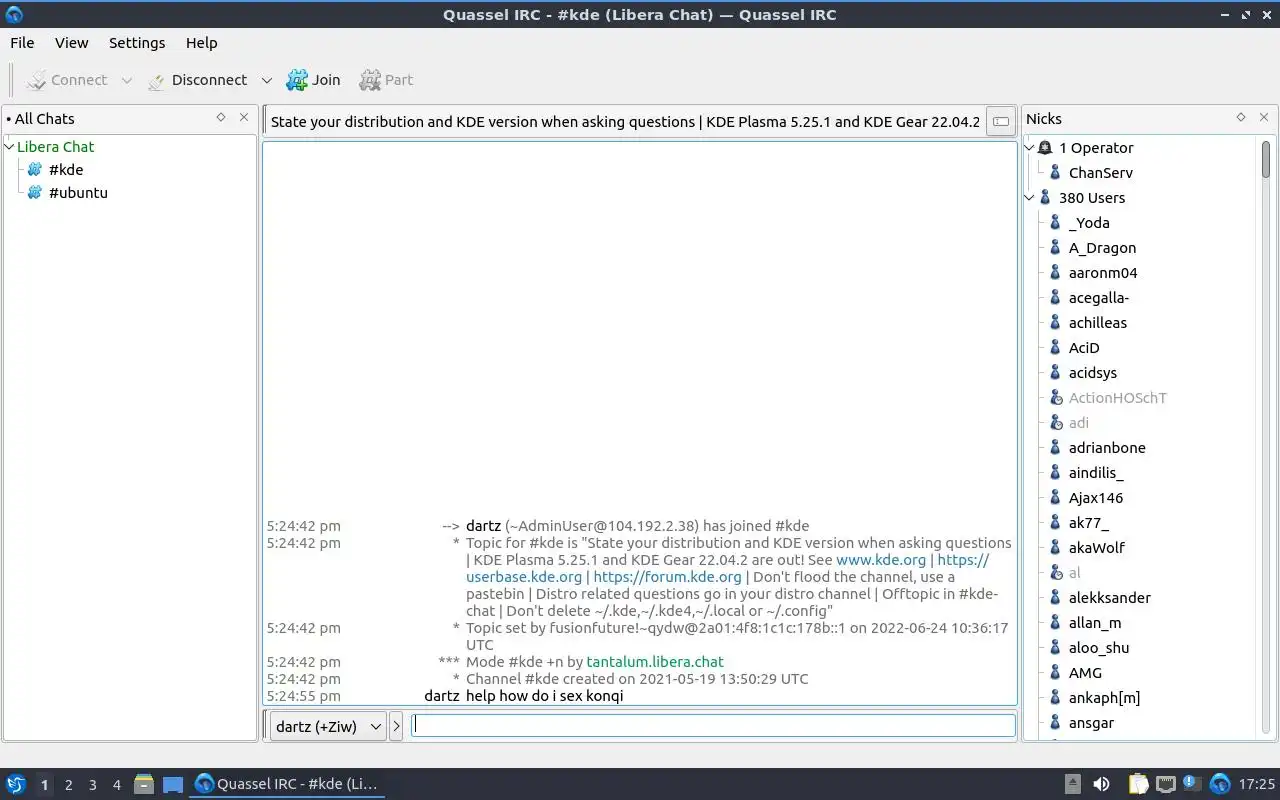The width and height of the screenshot is (1280, 800).
Task: Click the tantalum.libera.chat server link
Action: point(655,662)
